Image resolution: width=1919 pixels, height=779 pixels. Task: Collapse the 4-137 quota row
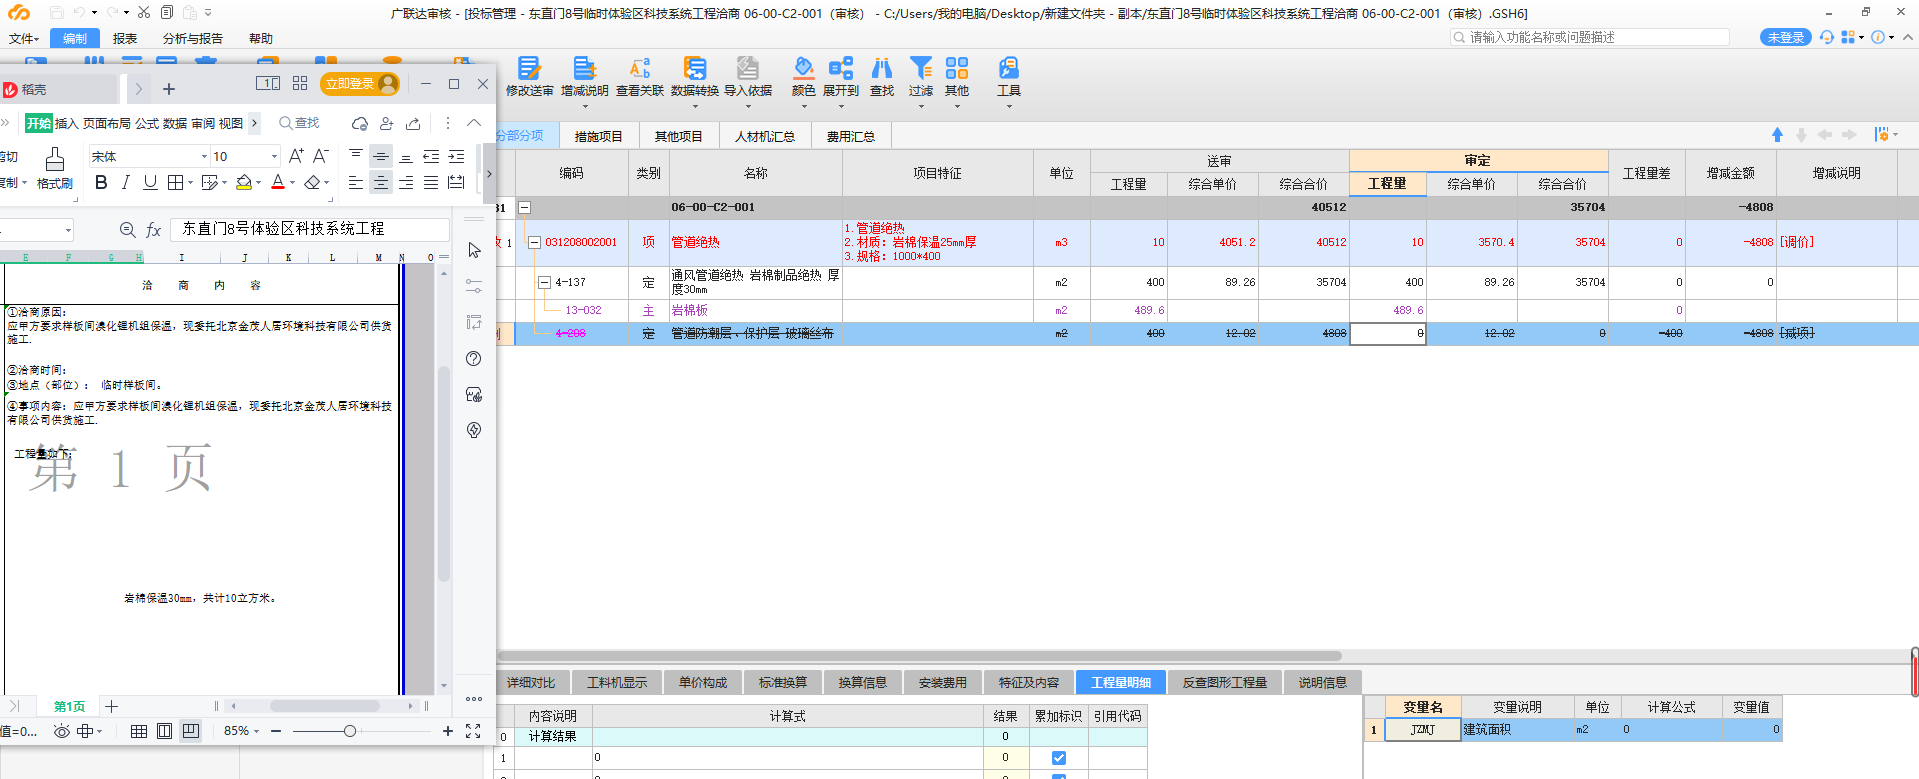(x=545, y=283)
